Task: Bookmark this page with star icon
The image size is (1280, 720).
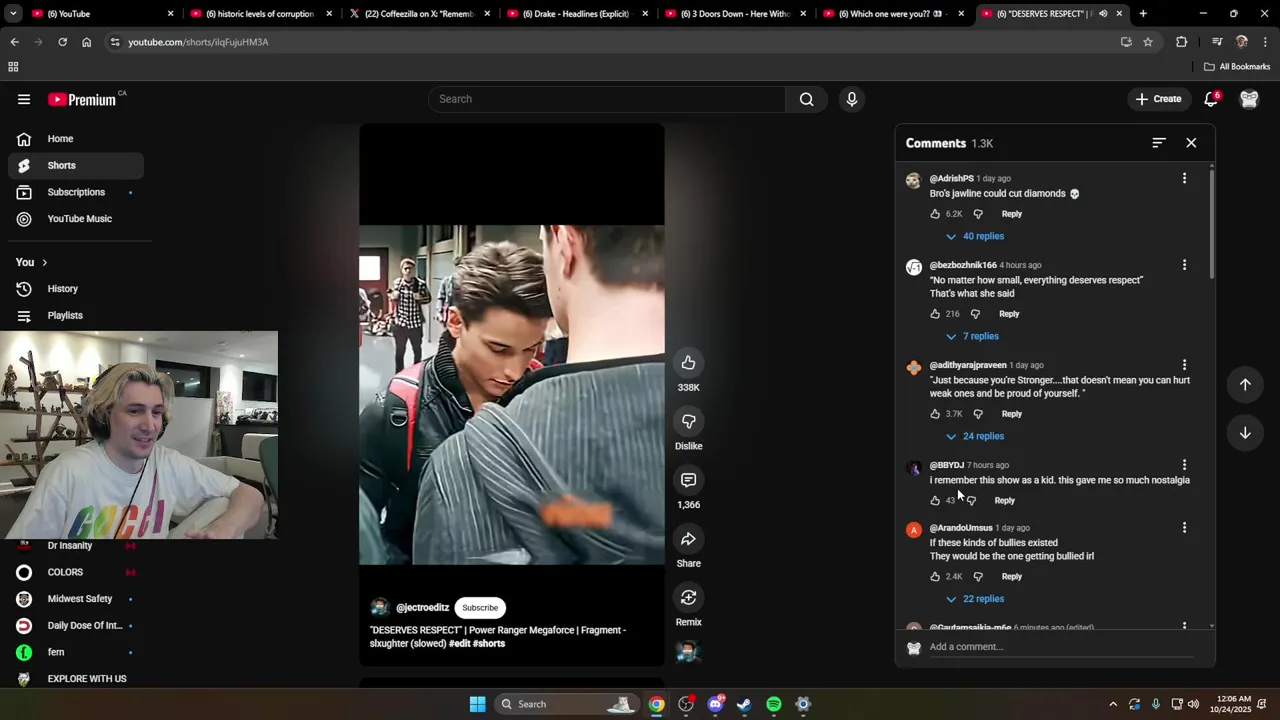Action: coord(1148,42)
